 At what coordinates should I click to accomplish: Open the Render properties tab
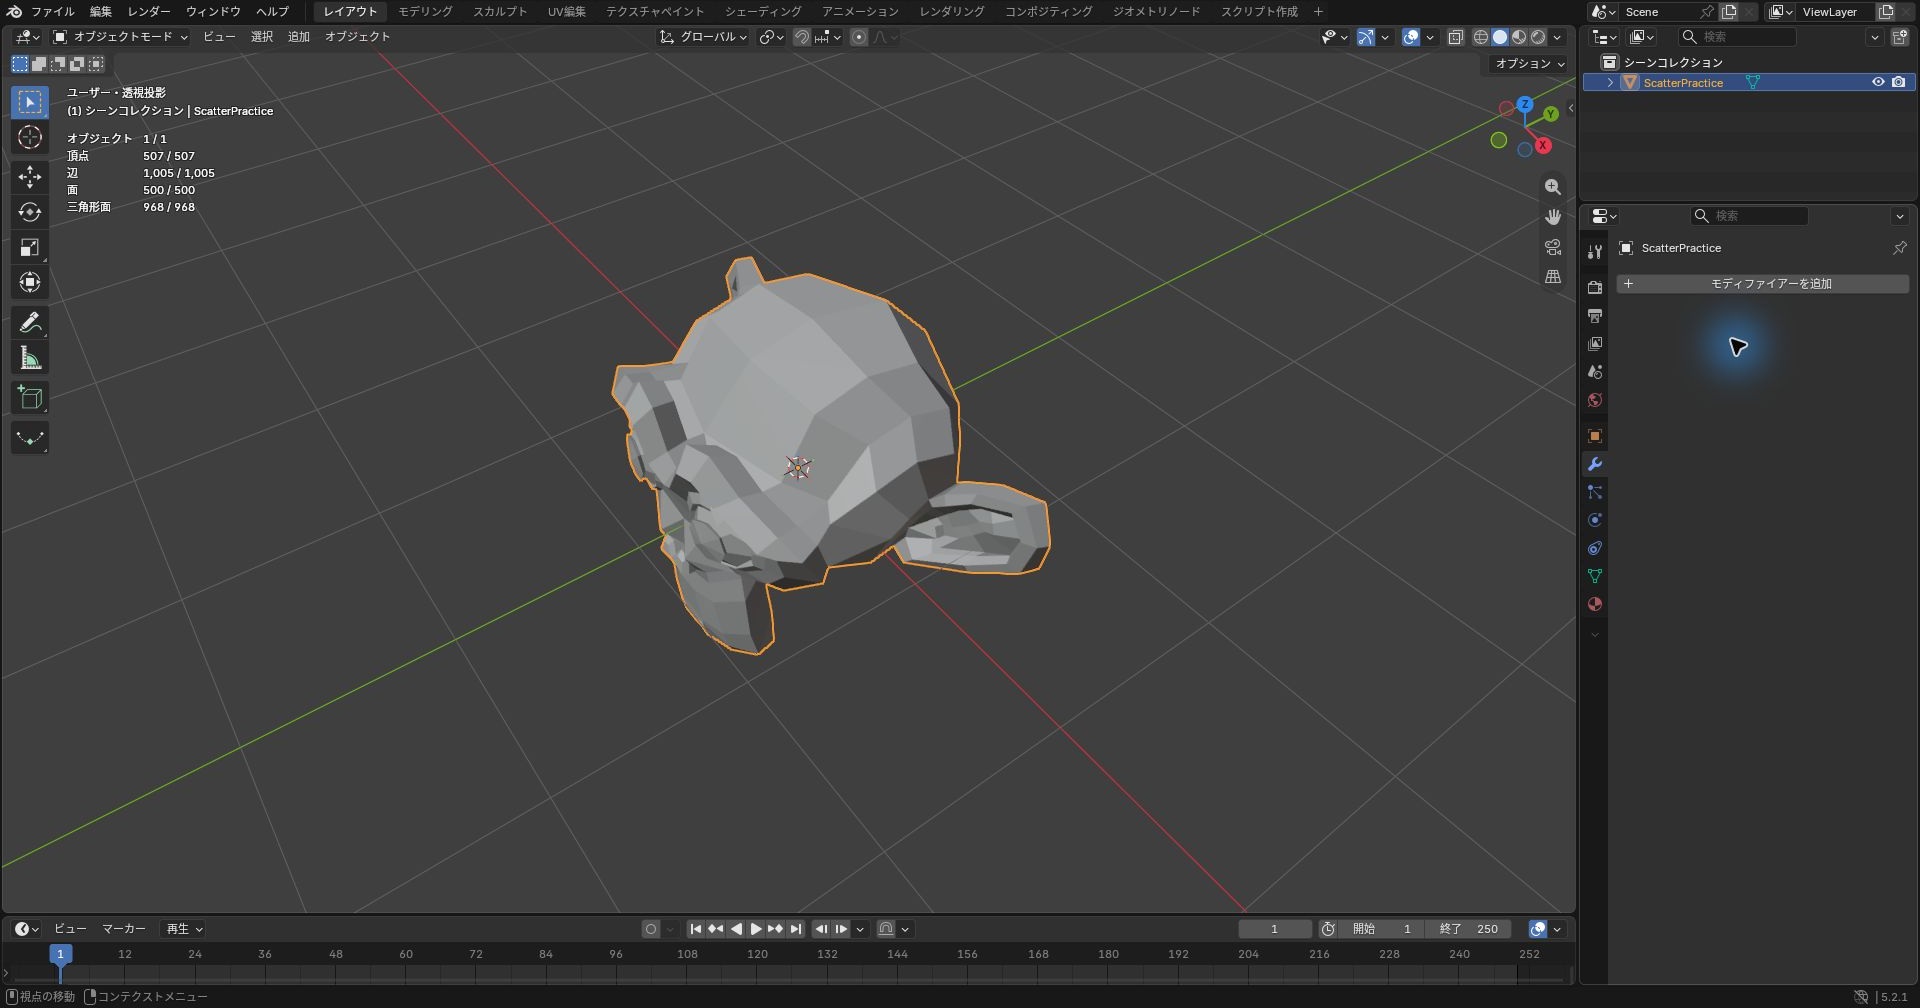pos(1595,288)
